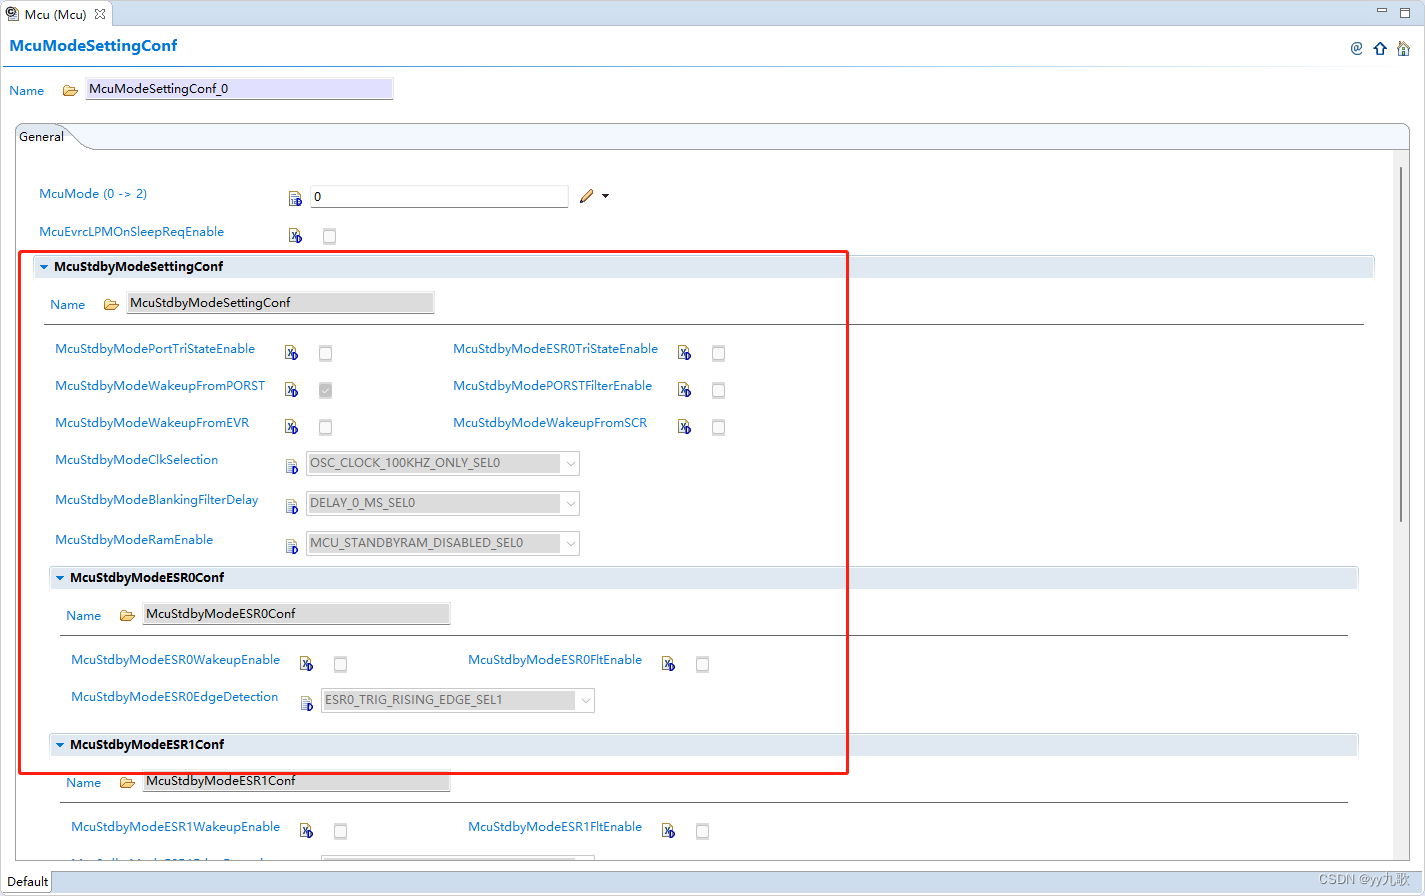Click the folder icon beside McuStdbyModeESR0Conf name
The height and width of the screenshot is (896, 1425).
click(127, 615)
